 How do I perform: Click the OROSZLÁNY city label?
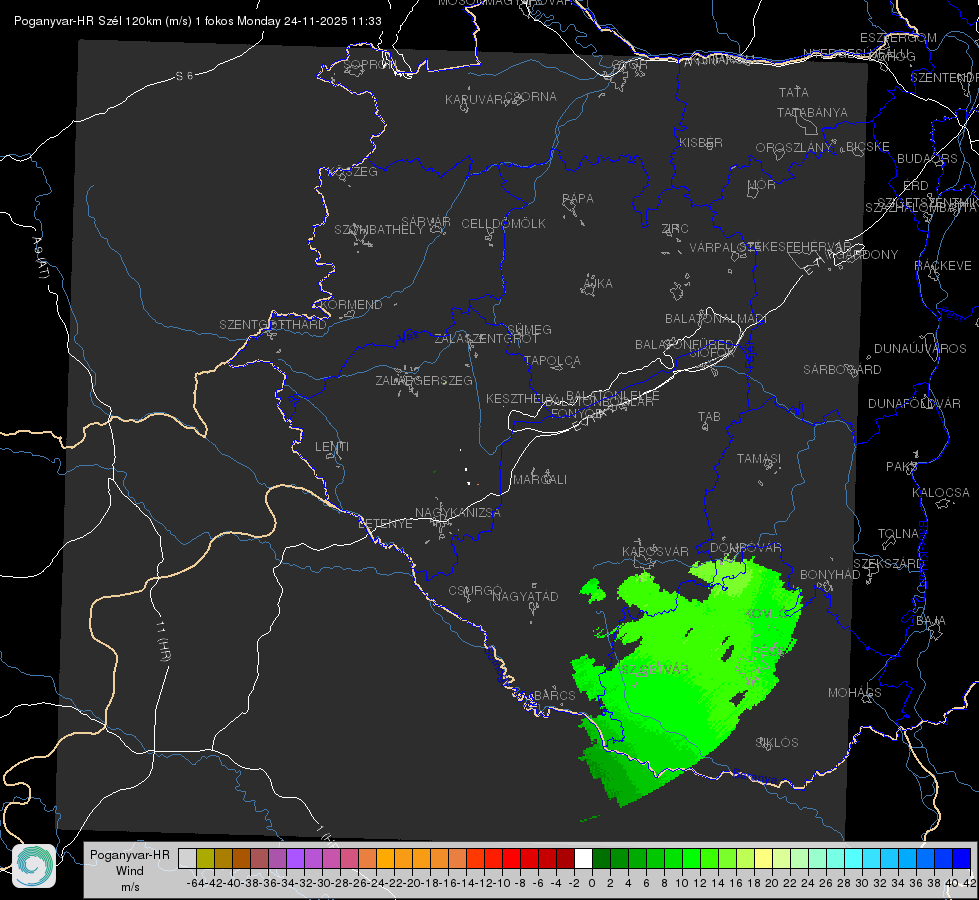[x=794, y=147]
